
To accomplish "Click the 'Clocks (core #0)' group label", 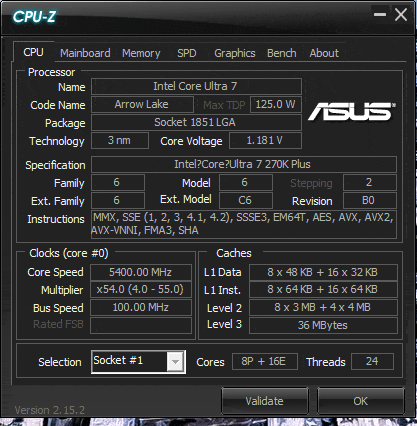I will point(69,253).
